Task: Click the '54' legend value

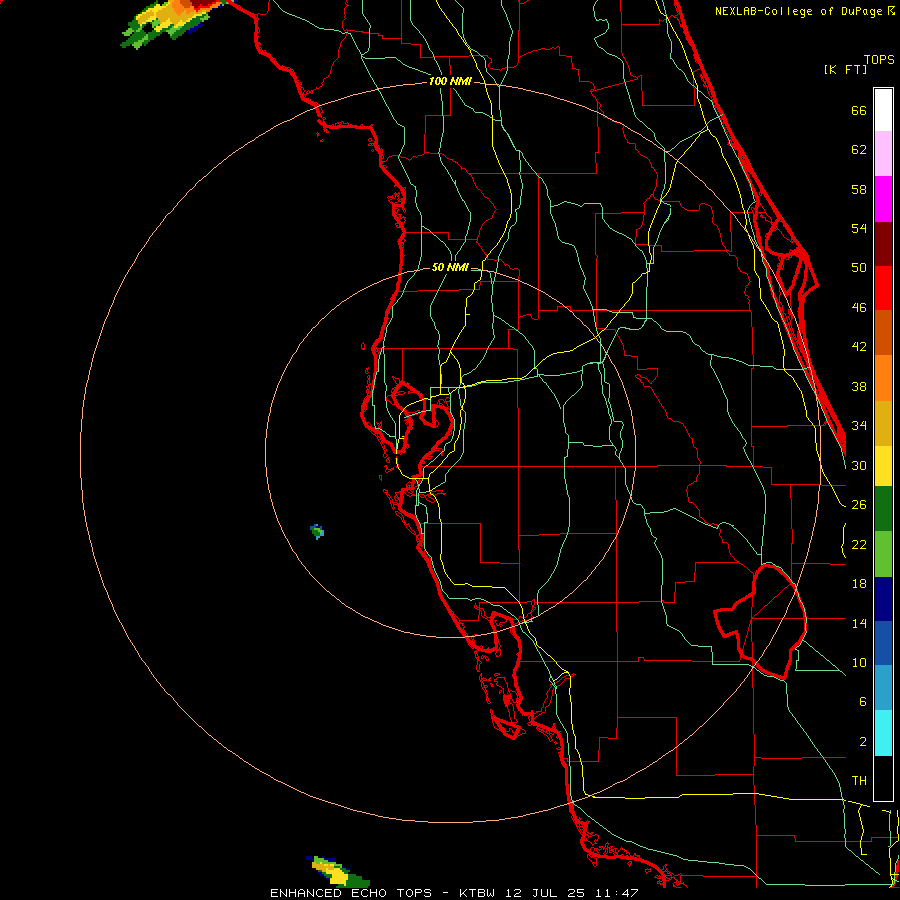Action: pyautogui.click(x=859, y=228)
